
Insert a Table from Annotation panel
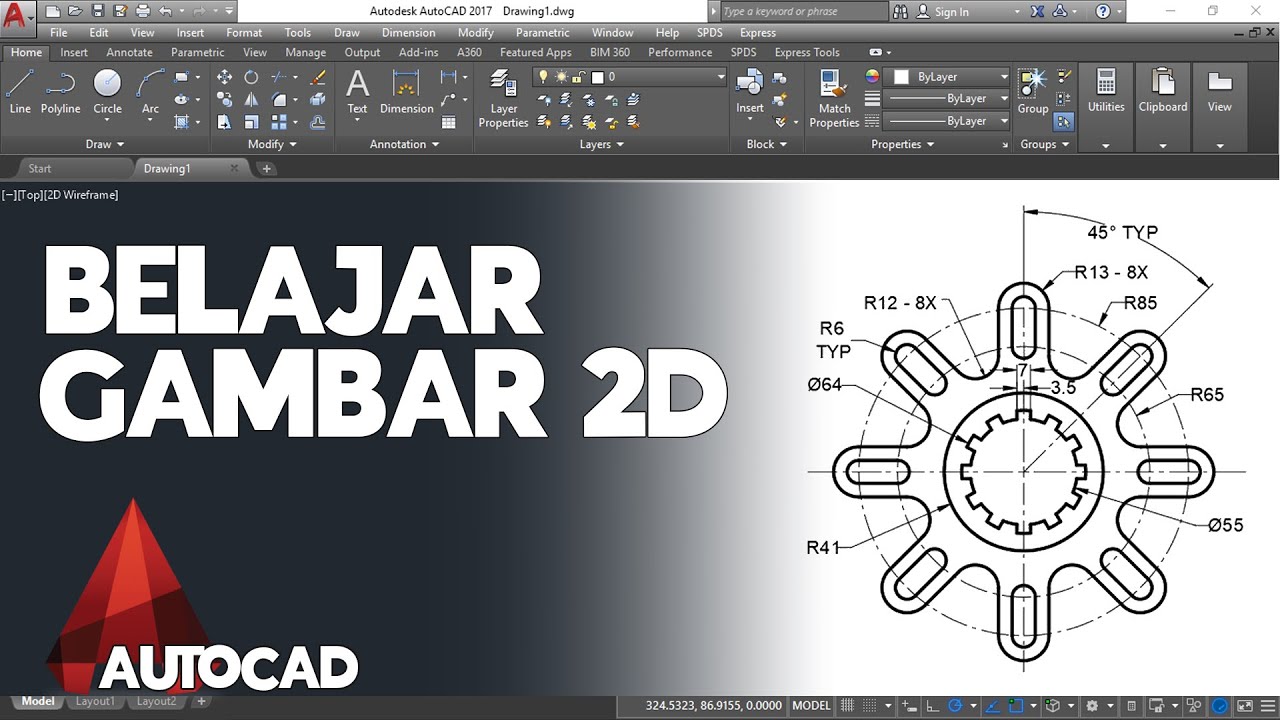pos(449,122)
